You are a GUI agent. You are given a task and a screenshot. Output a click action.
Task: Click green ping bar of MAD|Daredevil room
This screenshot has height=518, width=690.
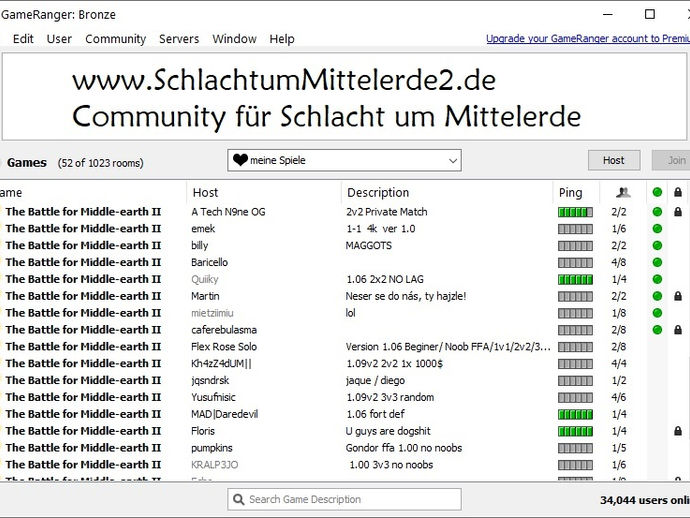(575, 415)
